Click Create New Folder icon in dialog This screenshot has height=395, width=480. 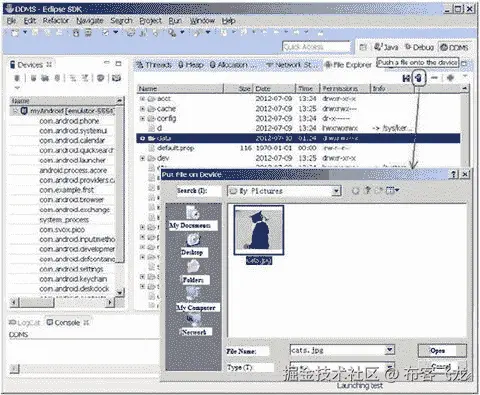[x=379, y=191]
